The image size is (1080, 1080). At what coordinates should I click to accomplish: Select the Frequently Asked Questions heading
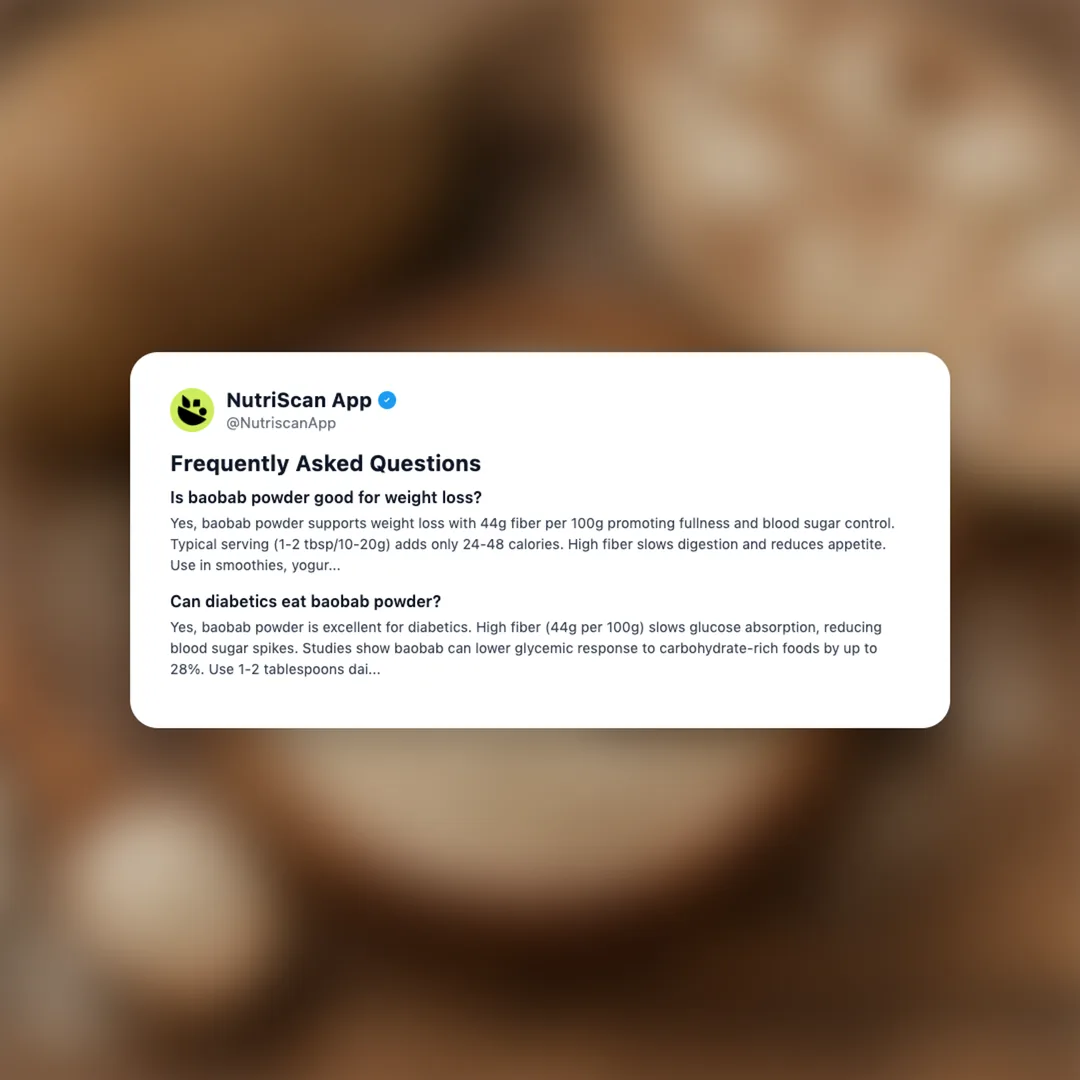[325, 464]
